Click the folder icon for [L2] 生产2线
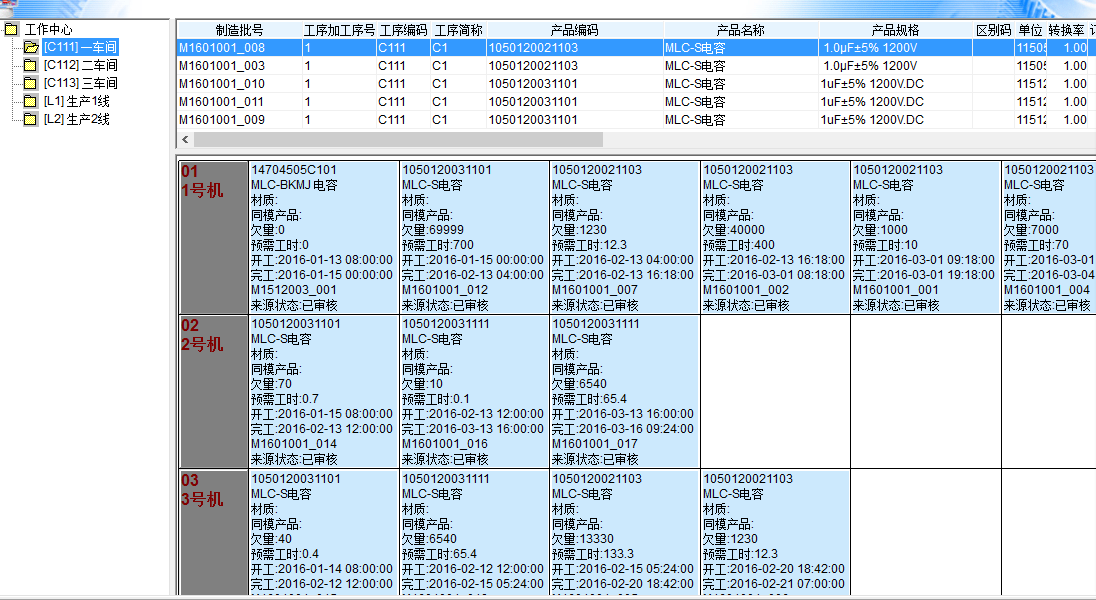1096x600 pixels. point(31,119)
